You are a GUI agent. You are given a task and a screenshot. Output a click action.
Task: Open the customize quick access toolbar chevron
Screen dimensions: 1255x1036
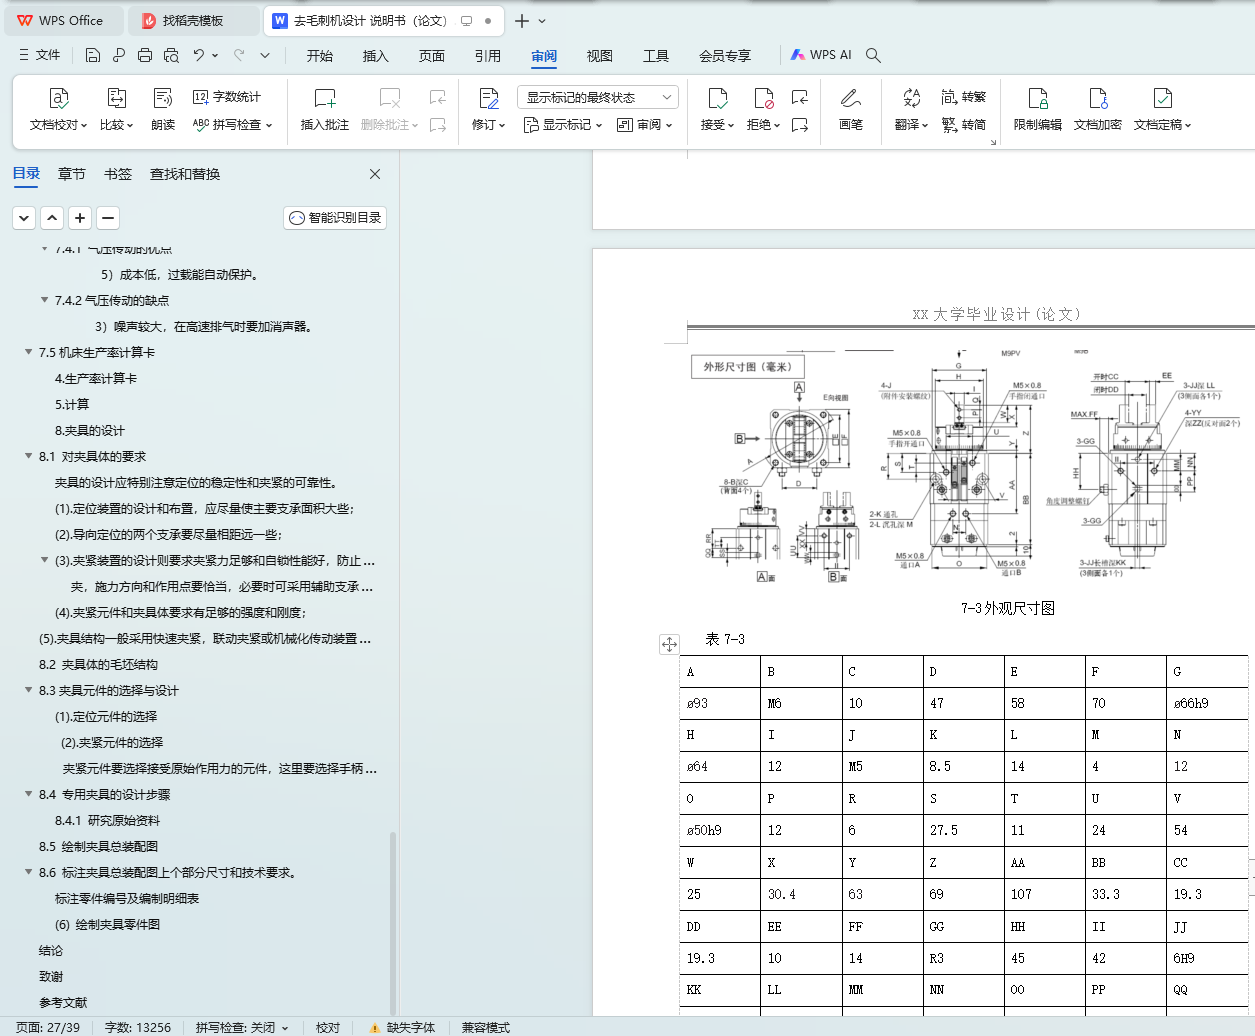[265, 56]
